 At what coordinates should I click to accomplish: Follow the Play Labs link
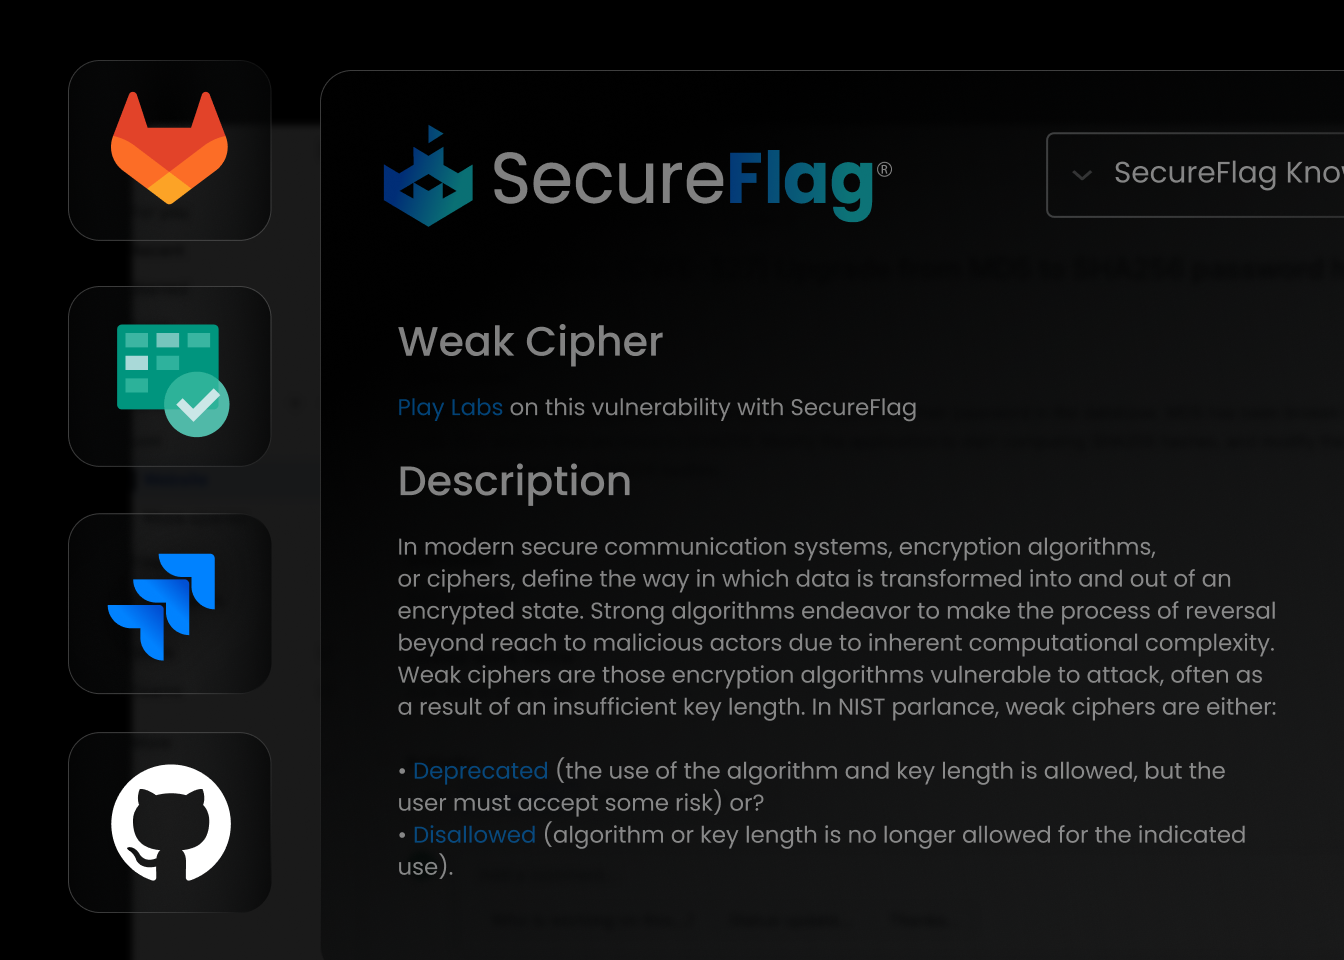click(x=450, y=408)
